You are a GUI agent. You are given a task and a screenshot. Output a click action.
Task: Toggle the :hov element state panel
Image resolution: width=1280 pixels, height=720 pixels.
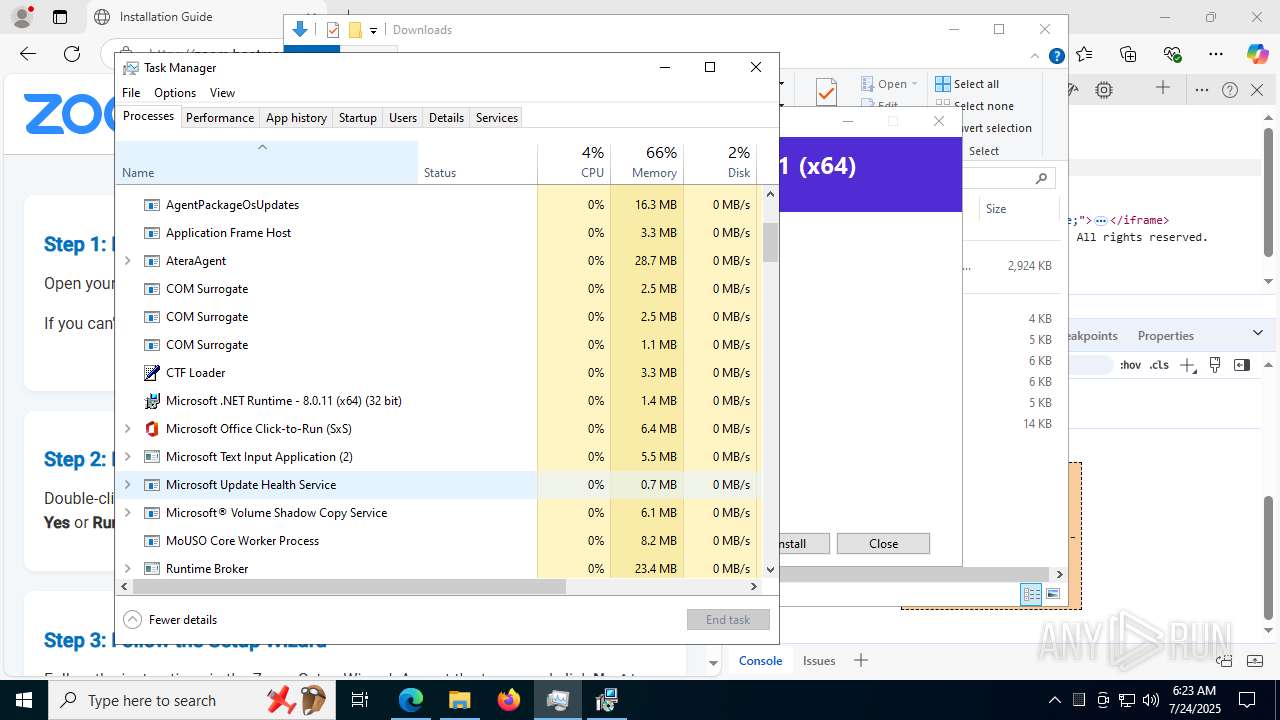tap(1130, 365)
